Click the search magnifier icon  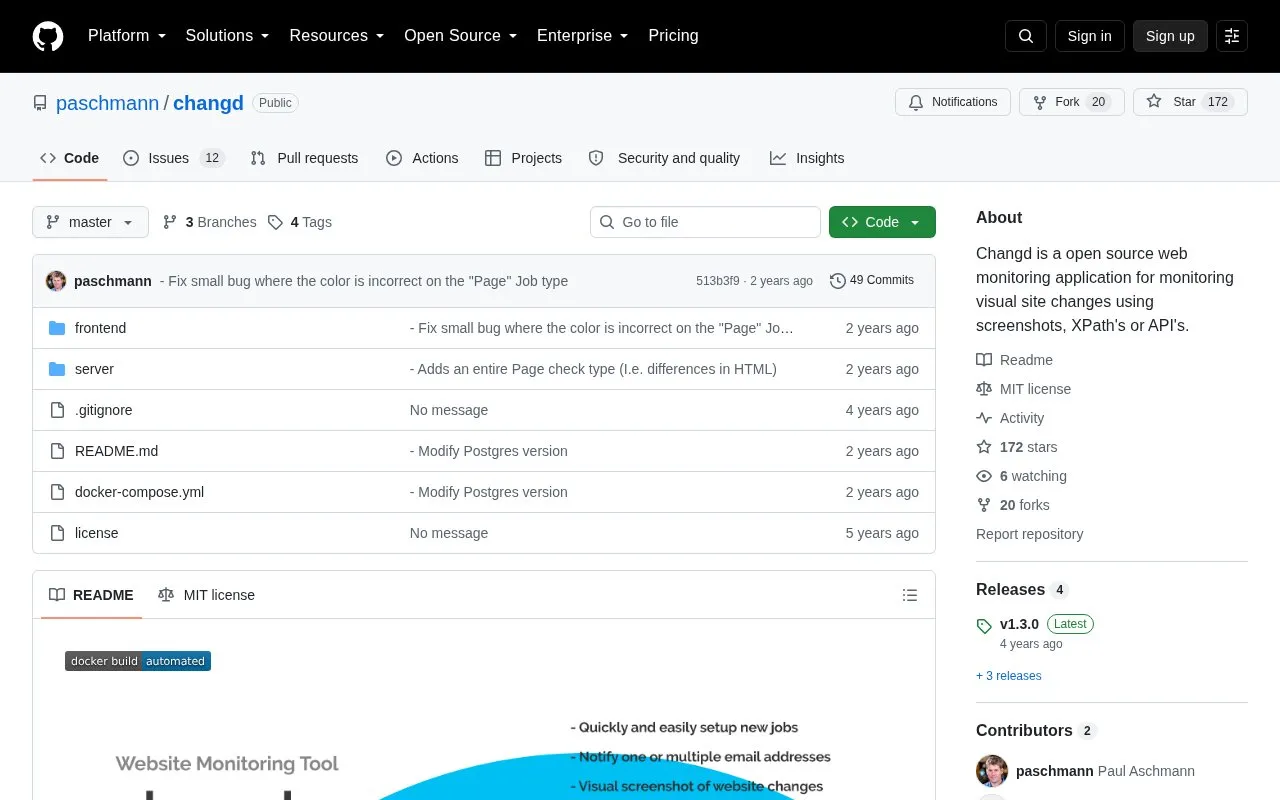(x=1026, y=36)
